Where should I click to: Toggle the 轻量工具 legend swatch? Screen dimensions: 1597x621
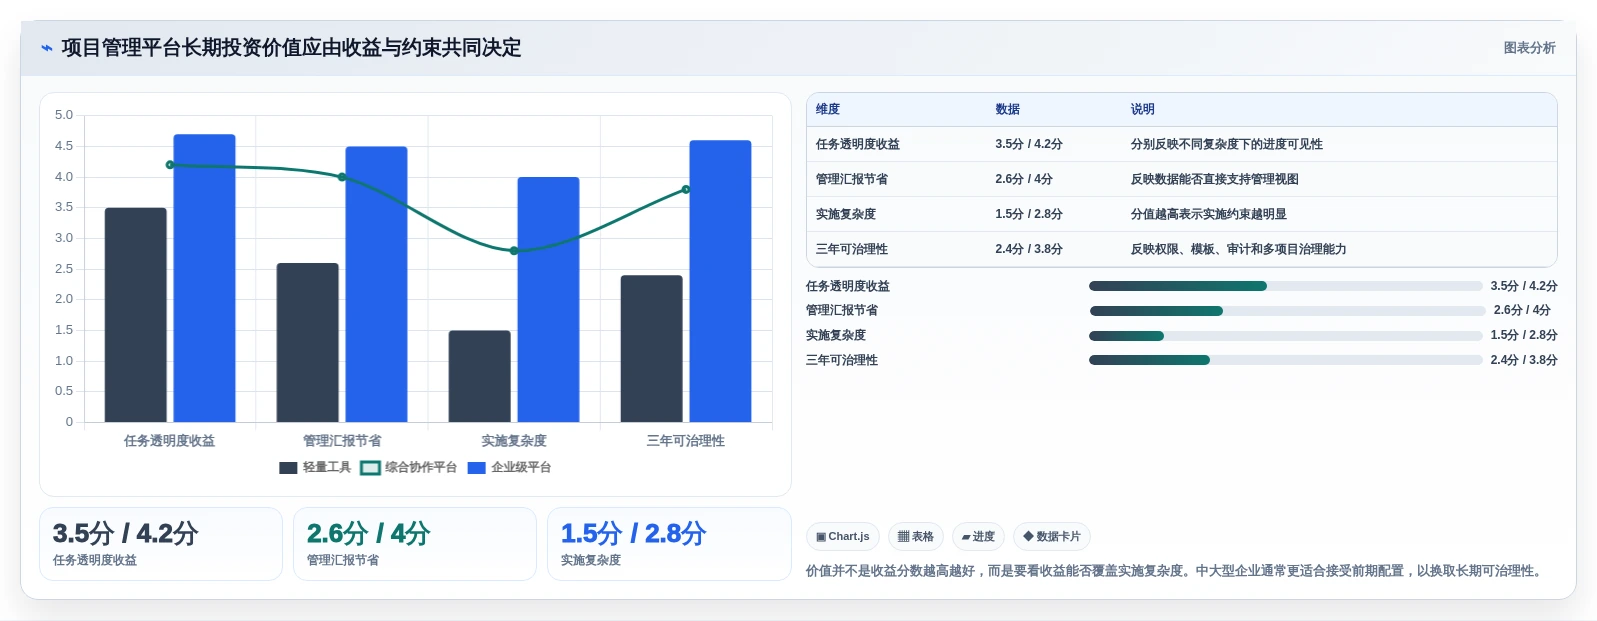(288, 468)
